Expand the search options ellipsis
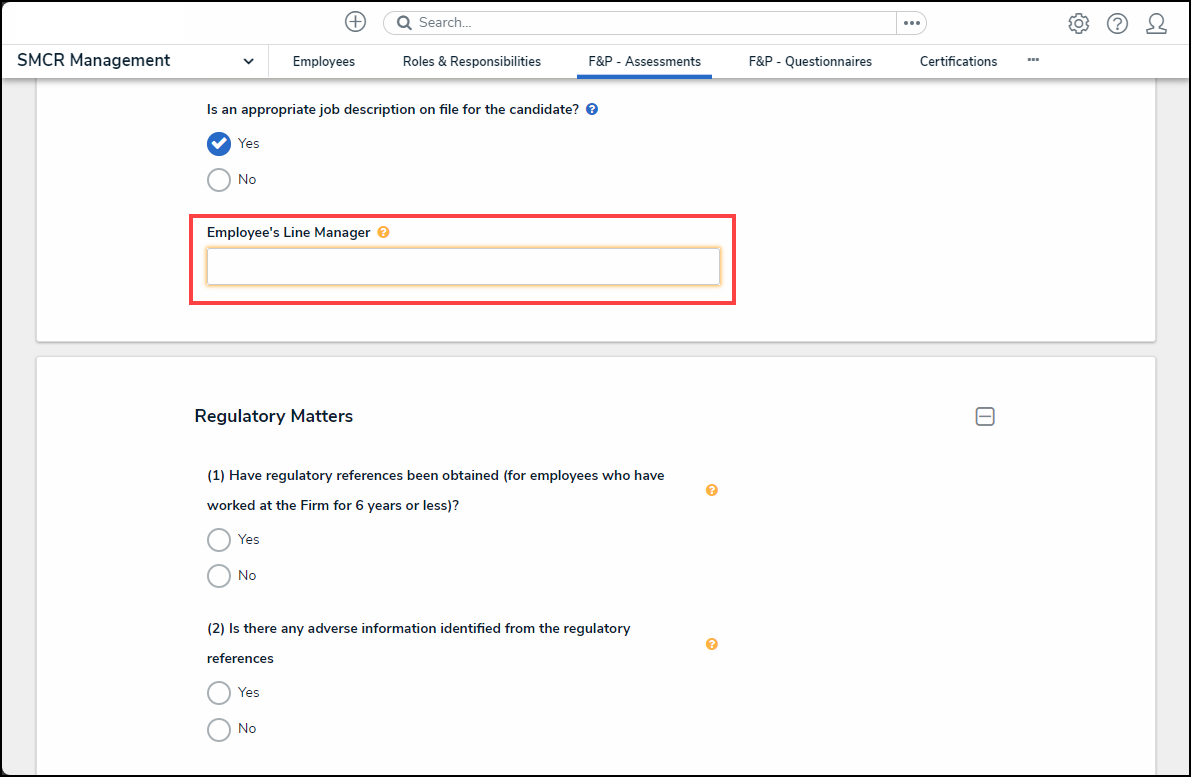The width and height of the screenshot is (1191, 777). pyautogui.click(x=911, y=23)
